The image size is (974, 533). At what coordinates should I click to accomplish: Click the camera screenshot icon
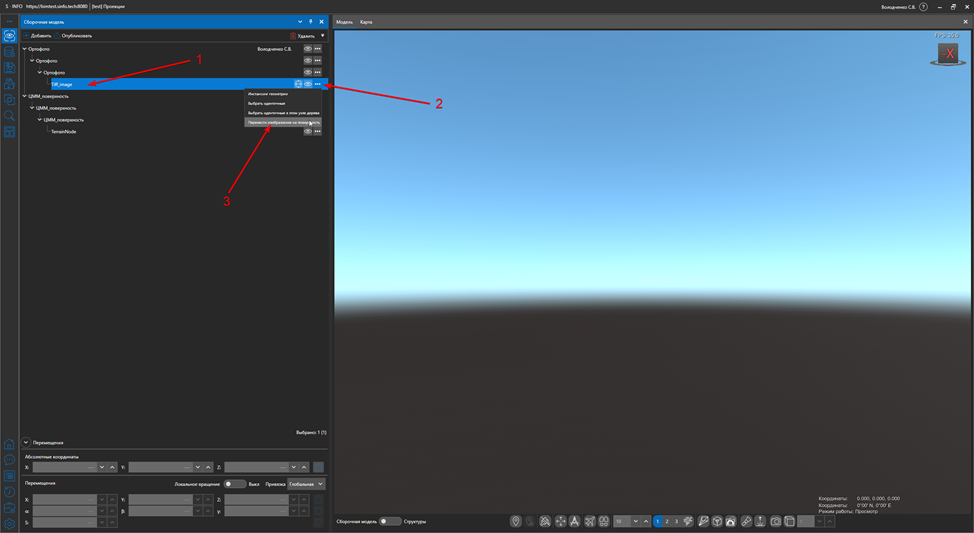776,521
